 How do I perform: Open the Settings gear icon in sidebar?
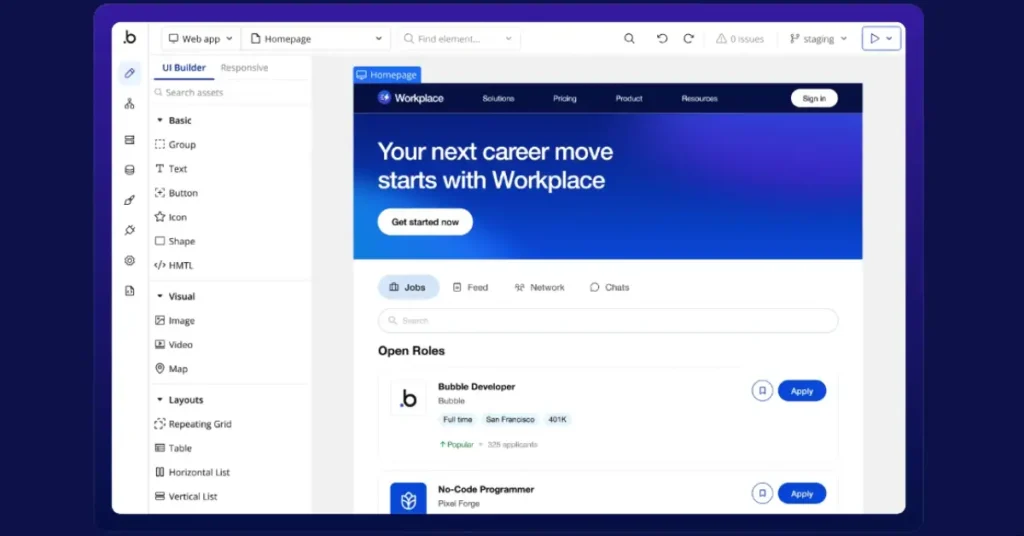click(x=129, y=260)
